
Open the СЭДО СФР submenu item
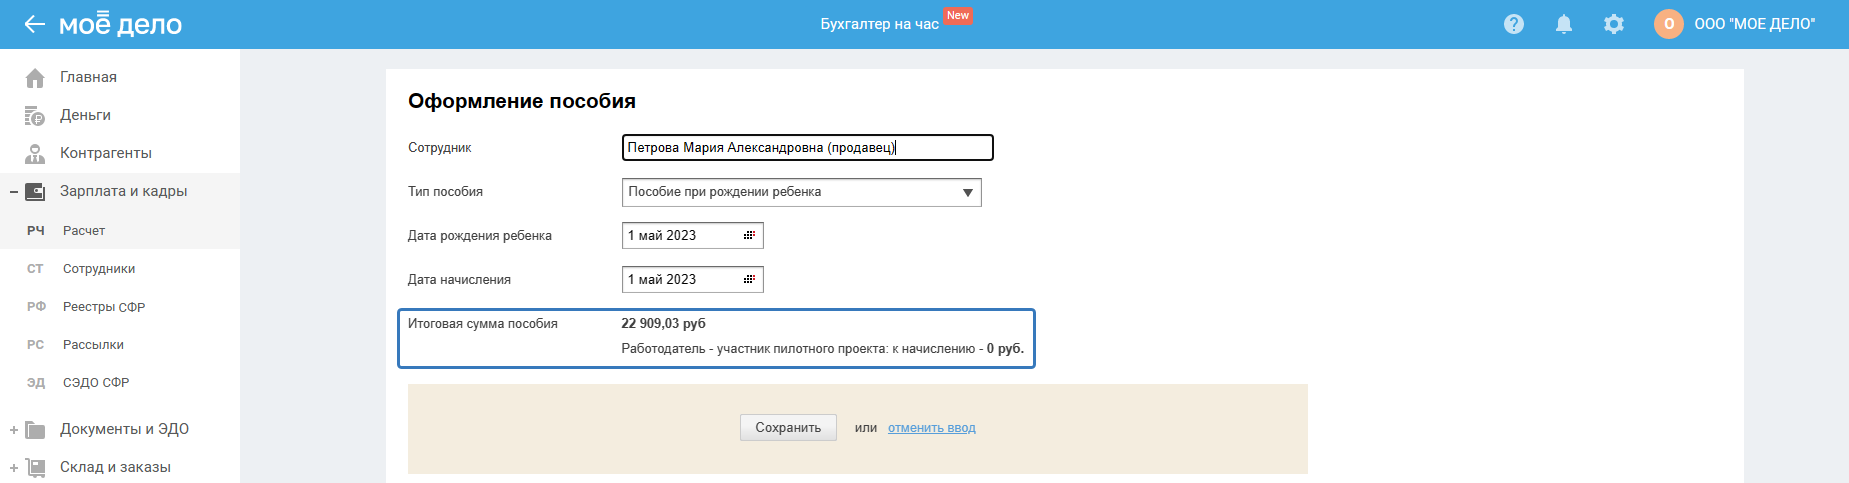95,383
